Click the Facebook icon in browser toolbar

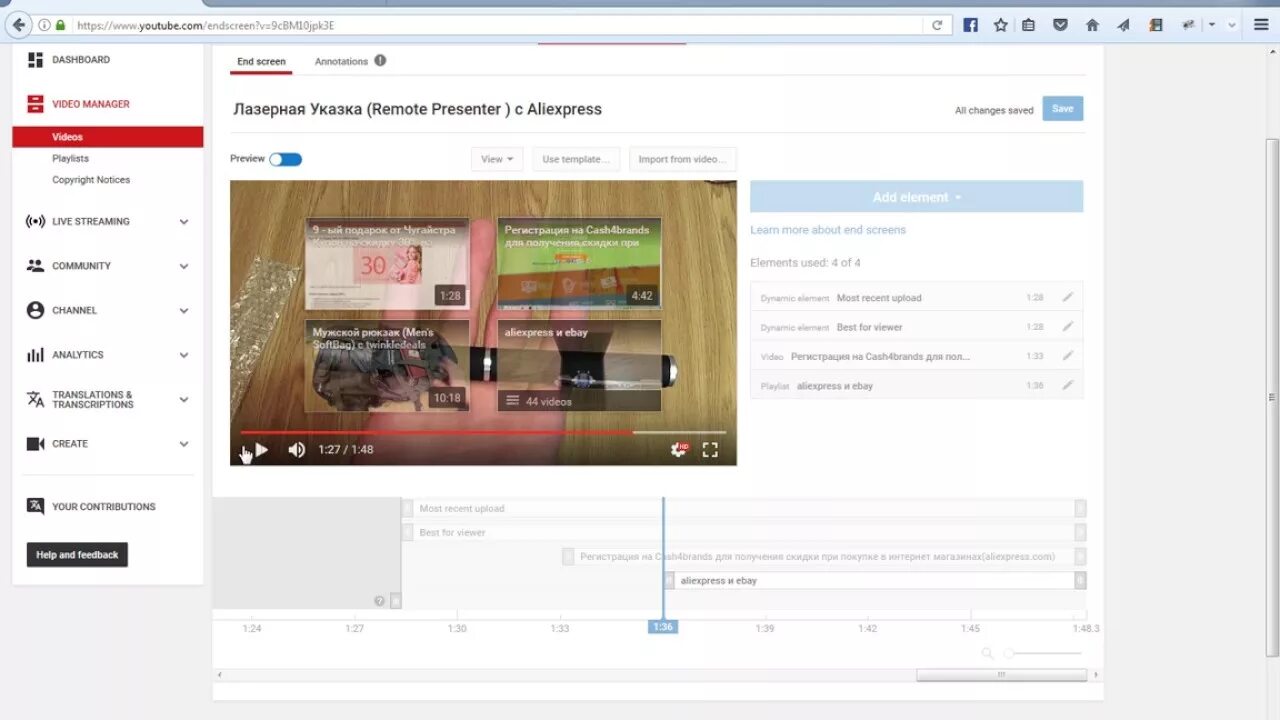[x=970, y=25]
